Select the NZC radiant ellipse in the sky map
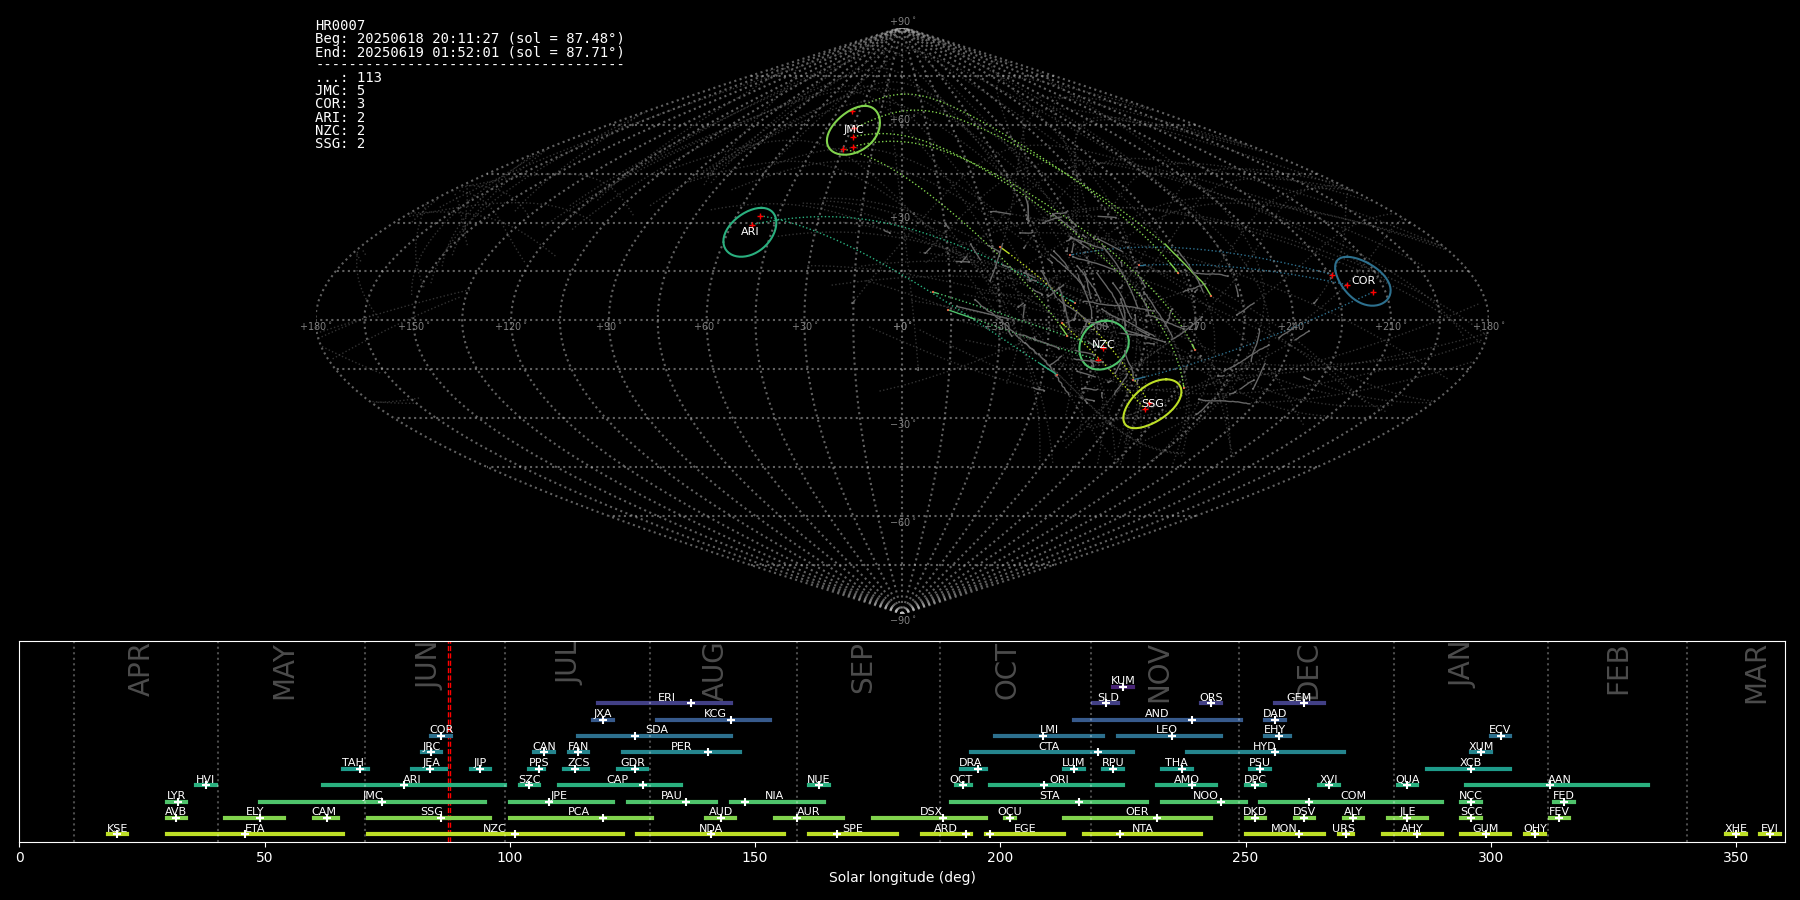 [1104, 345]
